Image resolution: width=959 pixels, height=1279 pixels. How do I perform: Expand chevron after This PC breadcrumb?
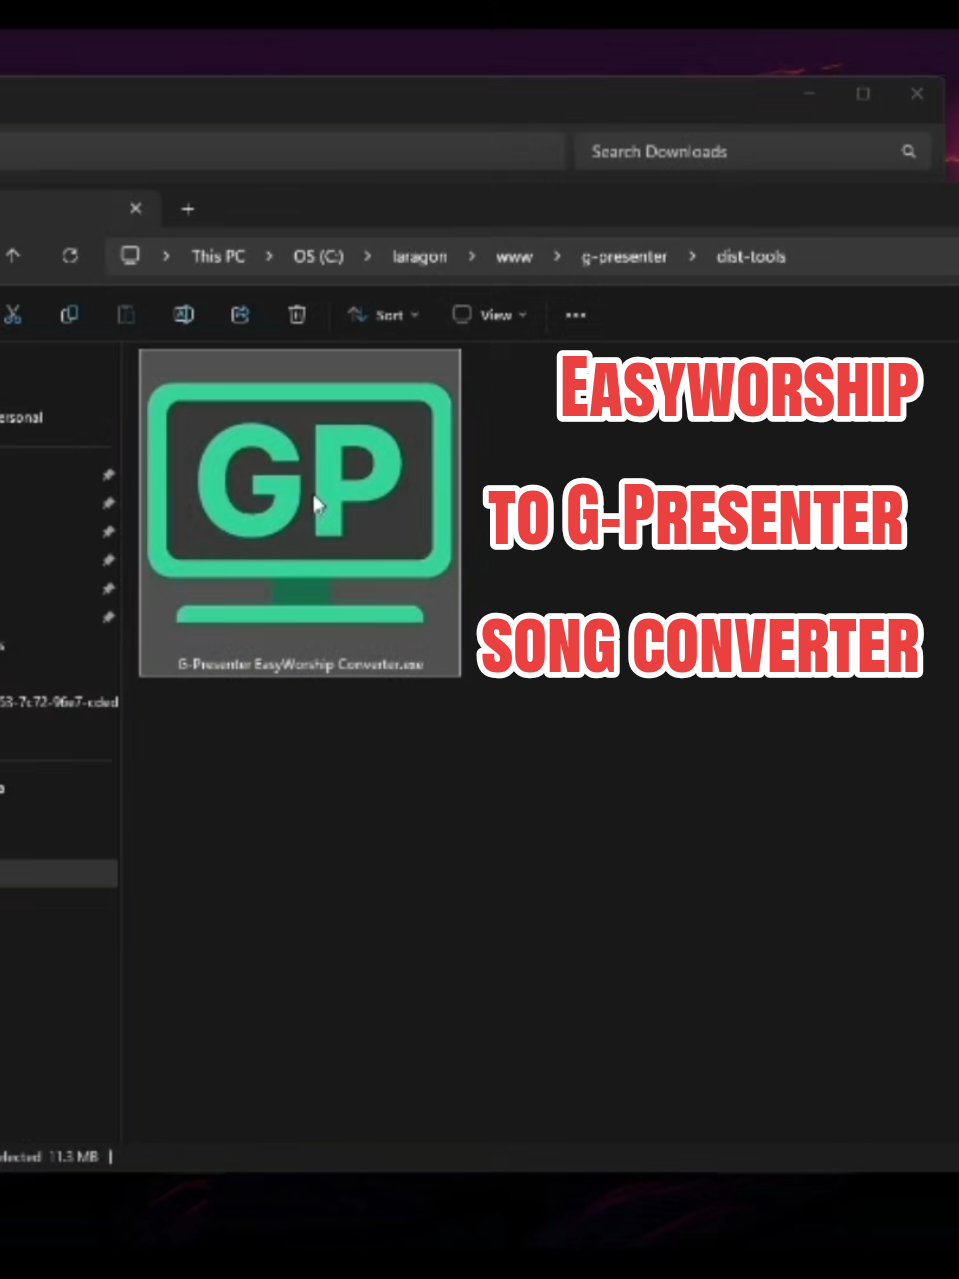click(x=269, y=257)
